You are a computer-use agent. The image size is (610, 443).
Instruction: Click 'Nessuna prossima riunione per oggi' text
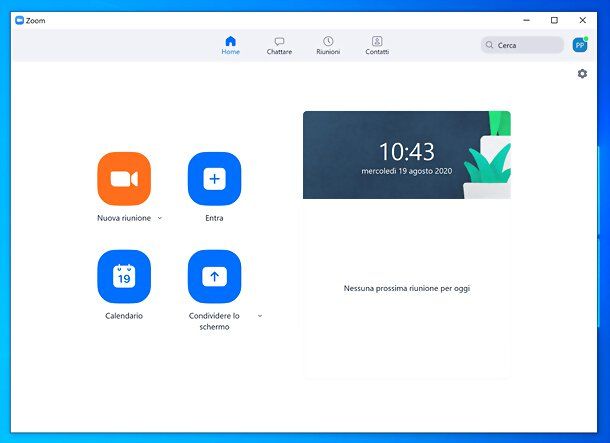coord(407,289)
